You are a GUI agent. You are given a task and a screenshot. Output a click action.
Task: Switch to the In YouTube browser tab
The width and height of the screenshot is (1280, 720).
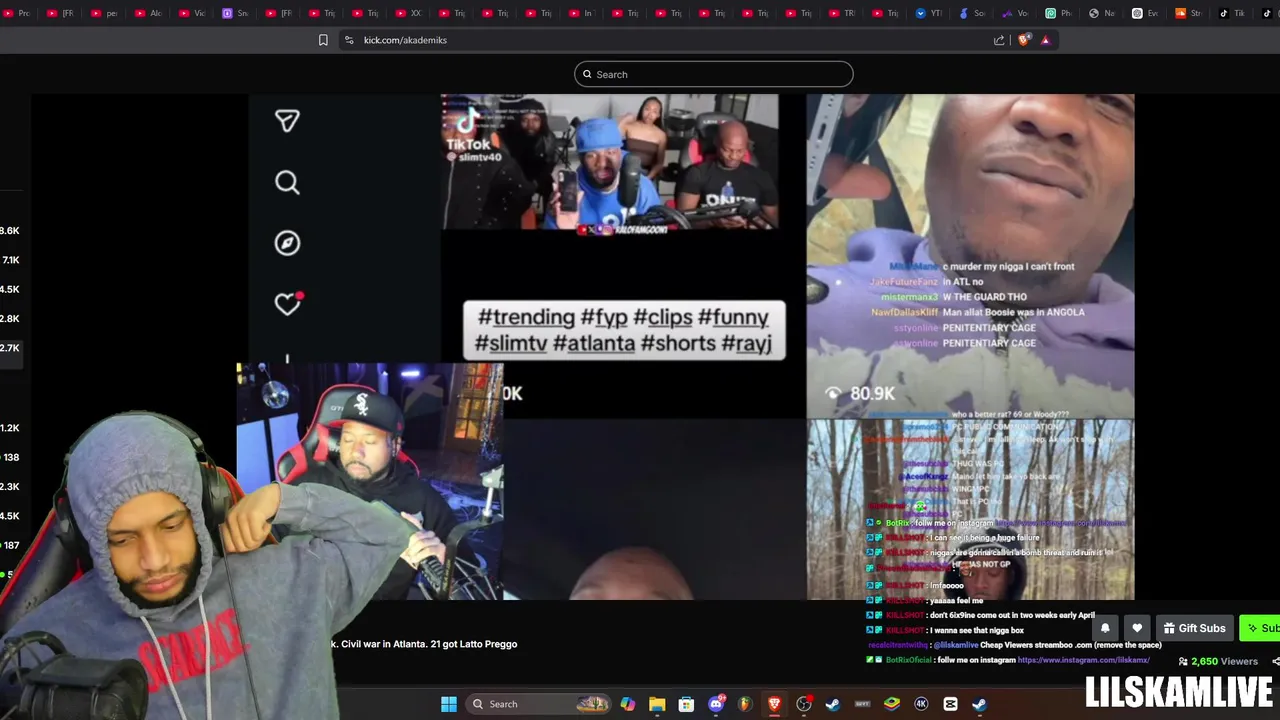582,13
